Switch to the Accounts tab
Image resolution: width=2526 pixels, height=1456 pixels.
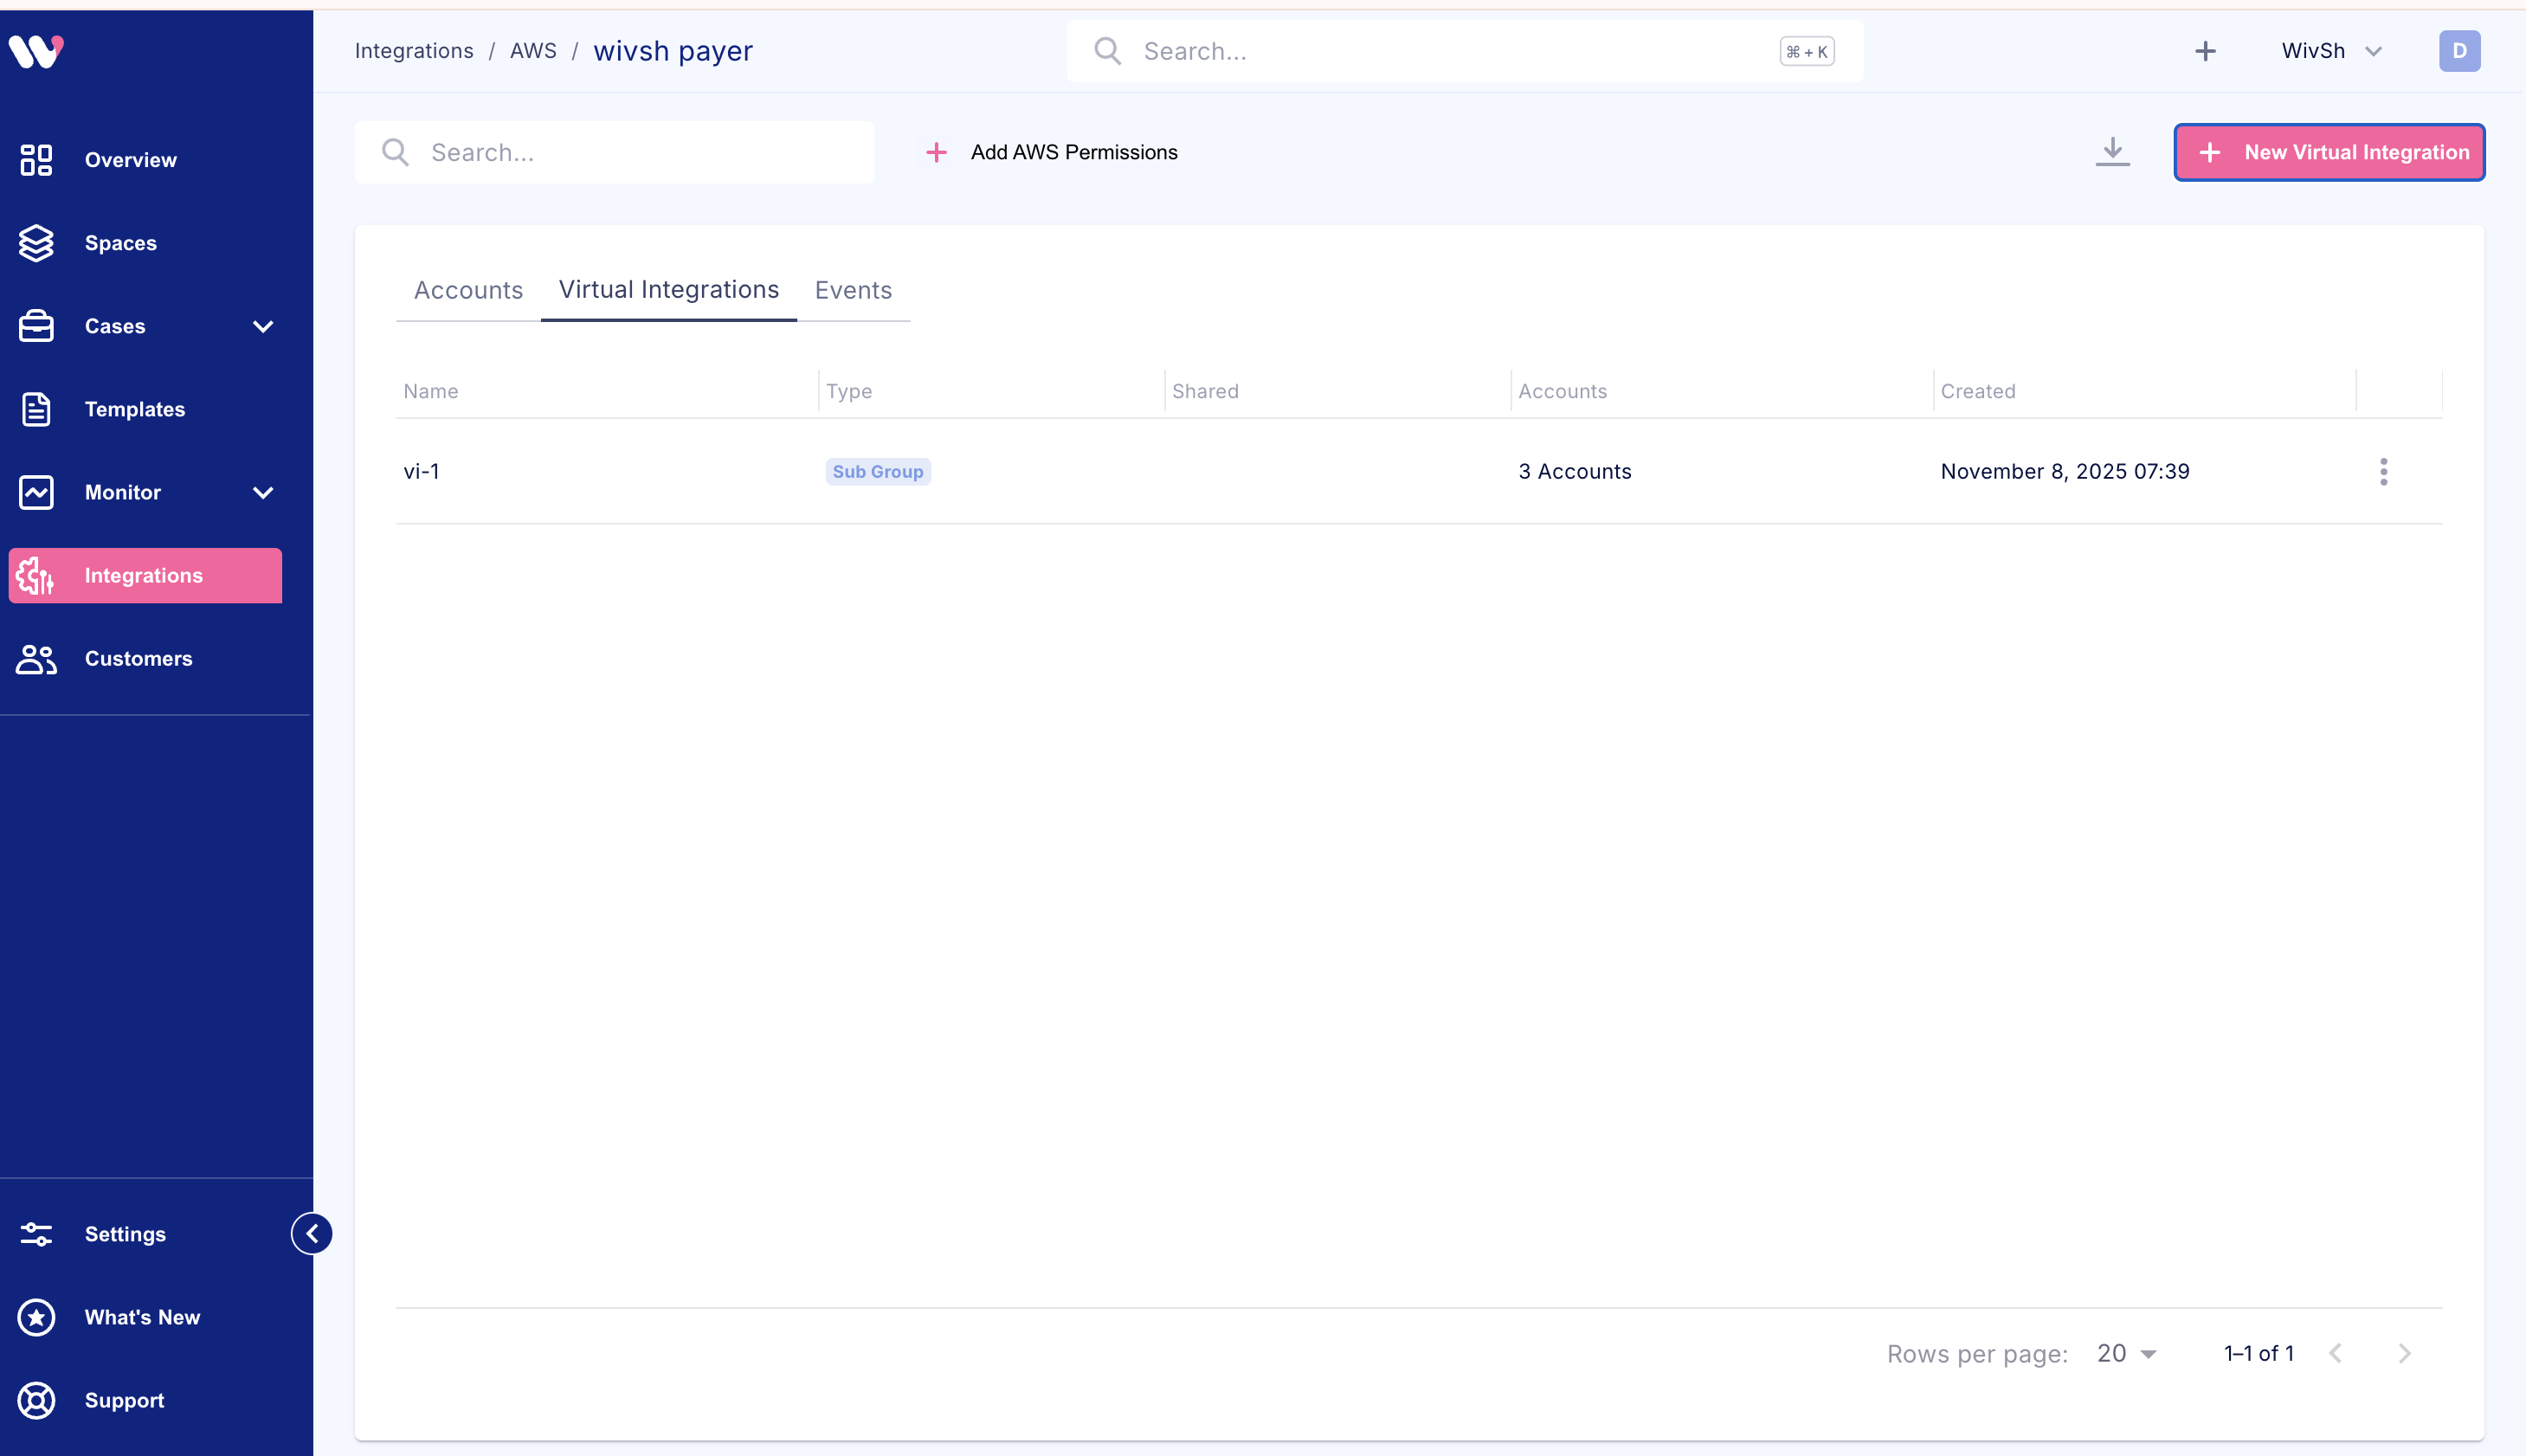[468, 290]
